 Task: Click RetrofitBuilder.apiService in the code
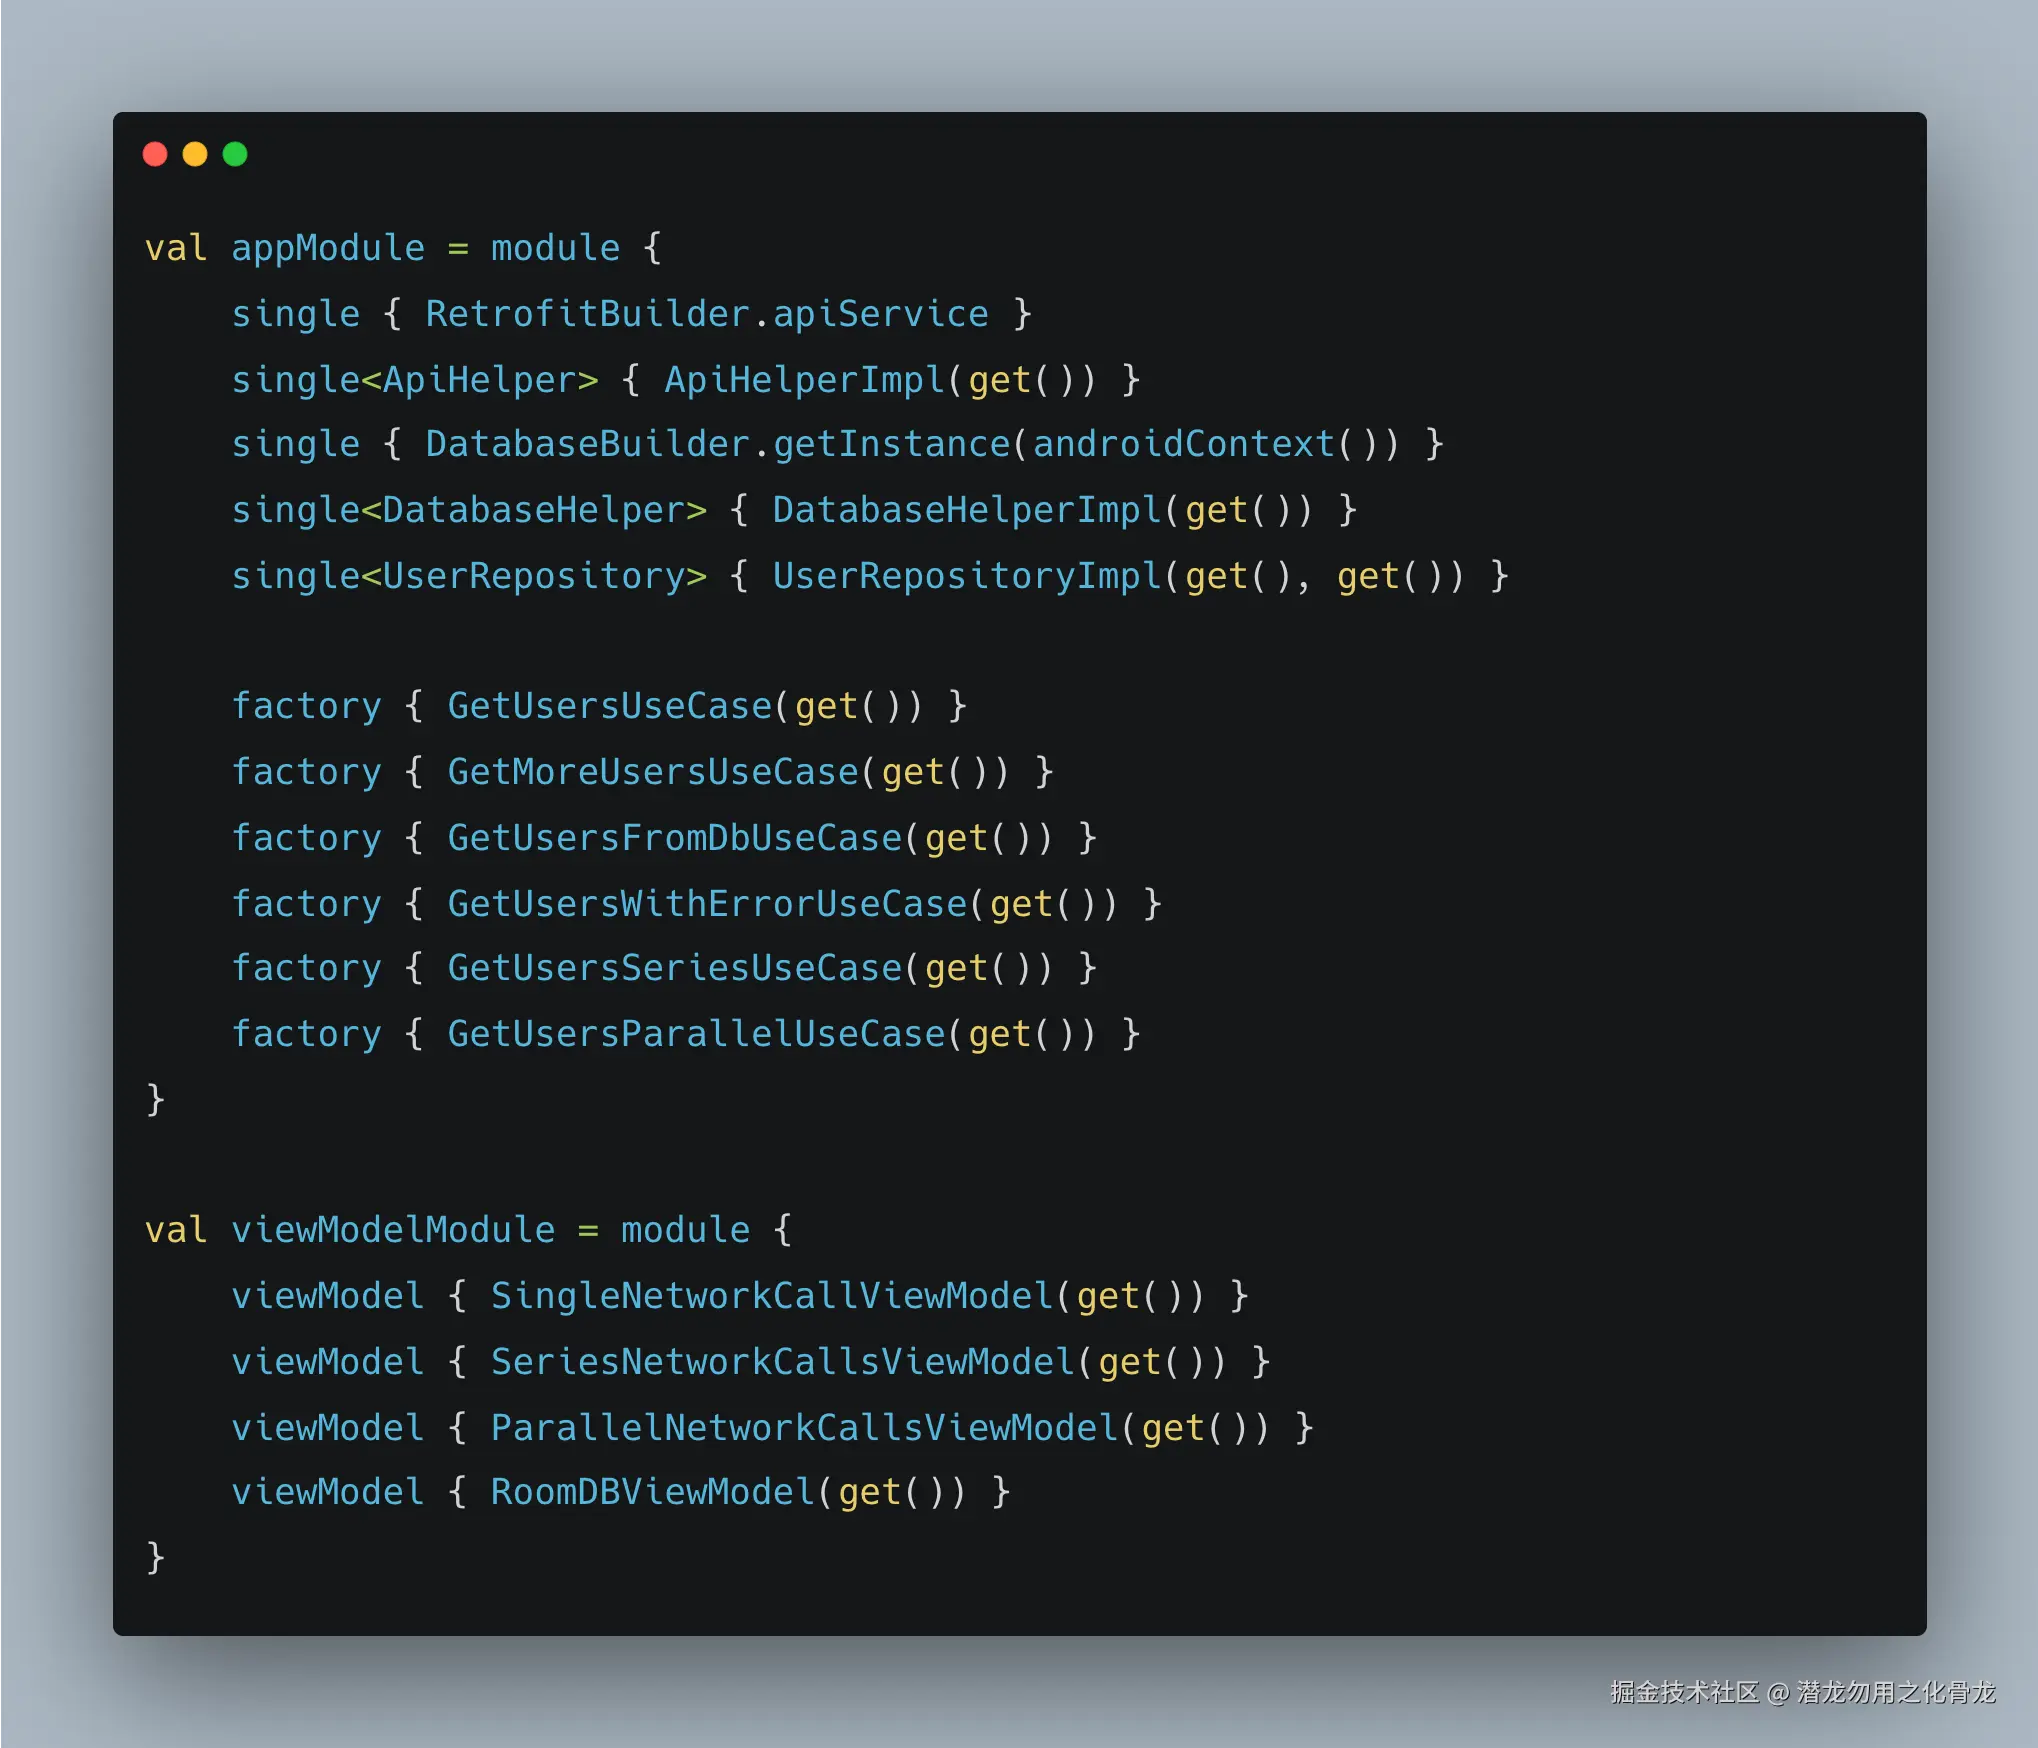click(706, 314)
